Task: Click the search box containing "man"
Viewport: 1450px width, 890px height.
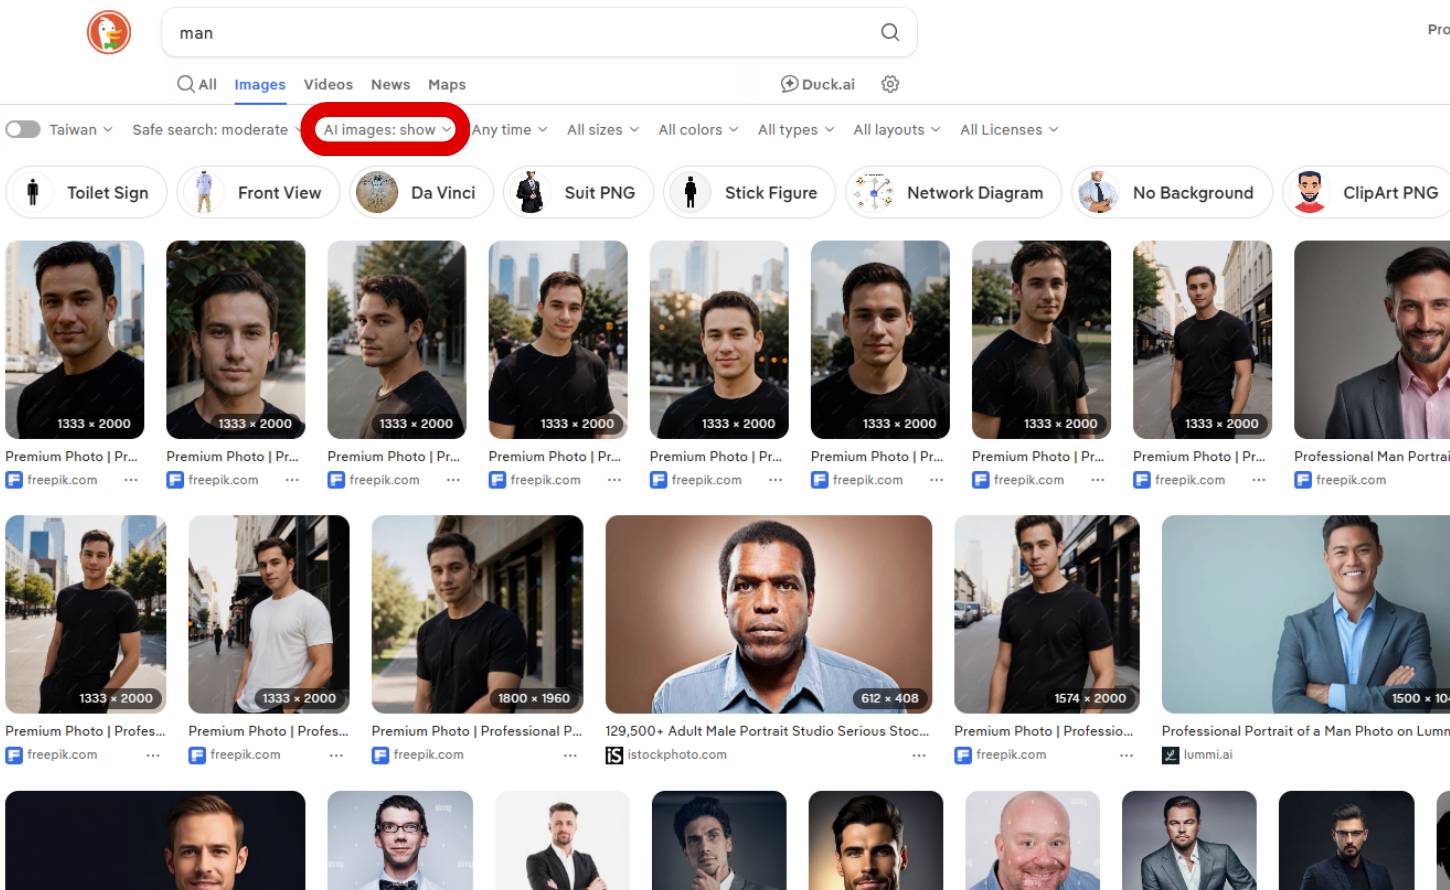Action: pos(520,33)
